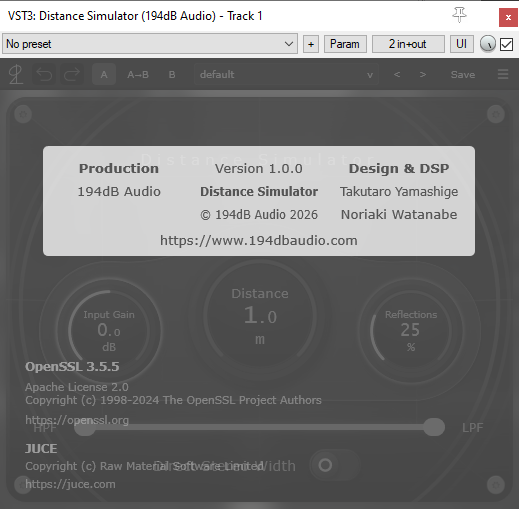
Task: Click the Distance knob
Action: (x=260, y=315)
